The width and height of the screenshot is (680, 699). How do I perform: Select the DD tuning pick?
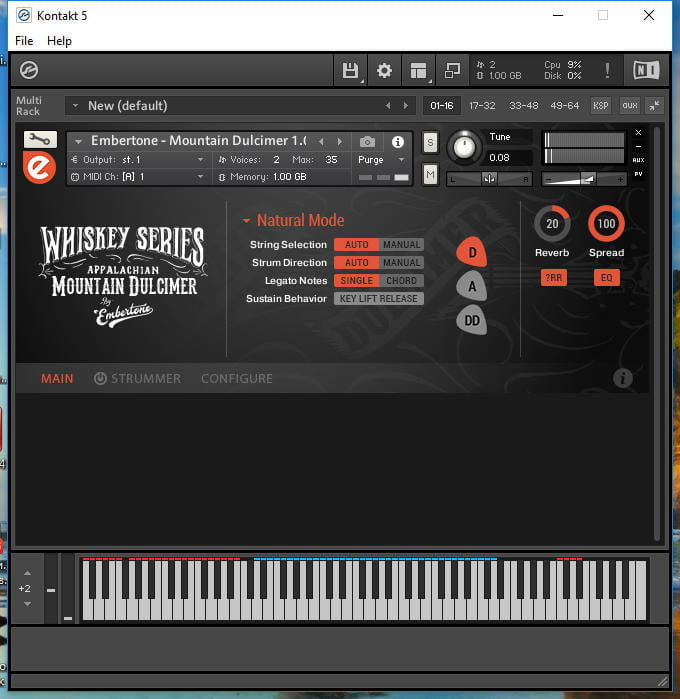point(472,320)
